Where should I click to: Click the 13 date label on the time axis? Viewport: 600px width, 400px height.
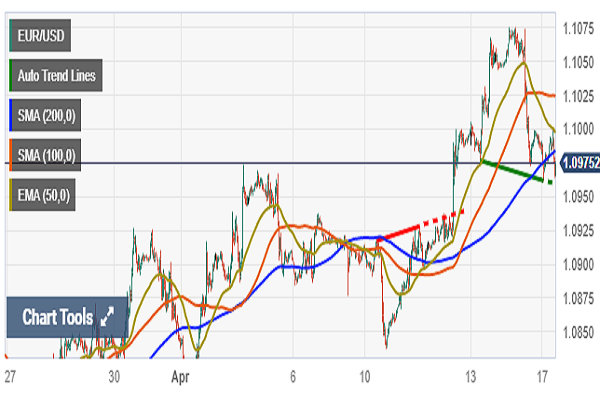[x=468, y=379]
